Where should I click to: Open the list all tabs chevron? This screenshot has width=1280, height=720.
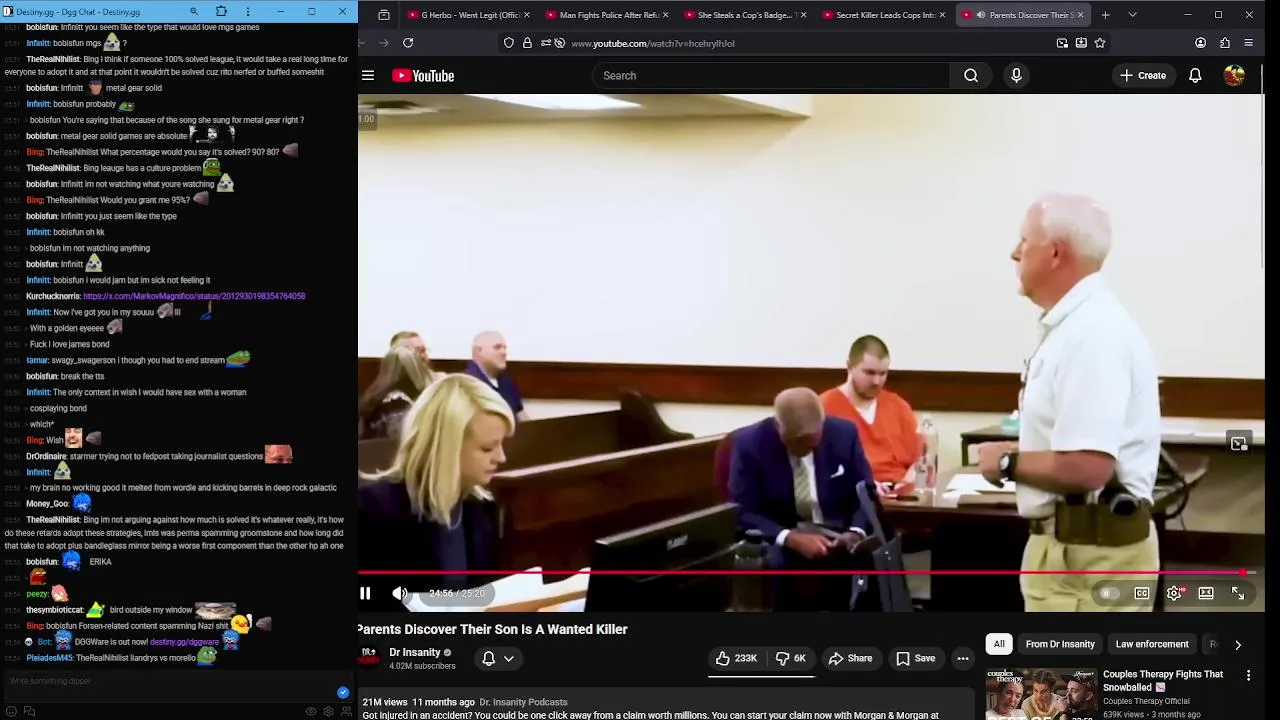point(1132,15)
